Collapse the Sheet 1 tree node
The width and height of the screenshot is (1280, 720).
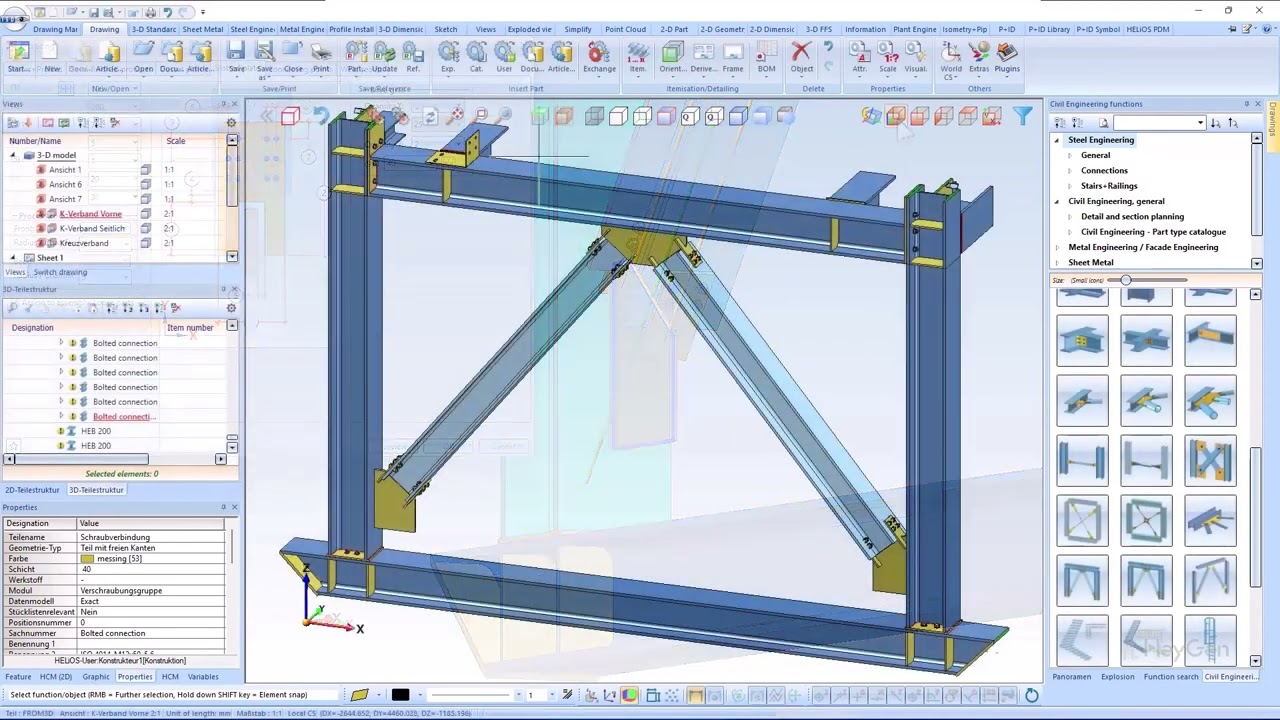click(x=14, y=258)
